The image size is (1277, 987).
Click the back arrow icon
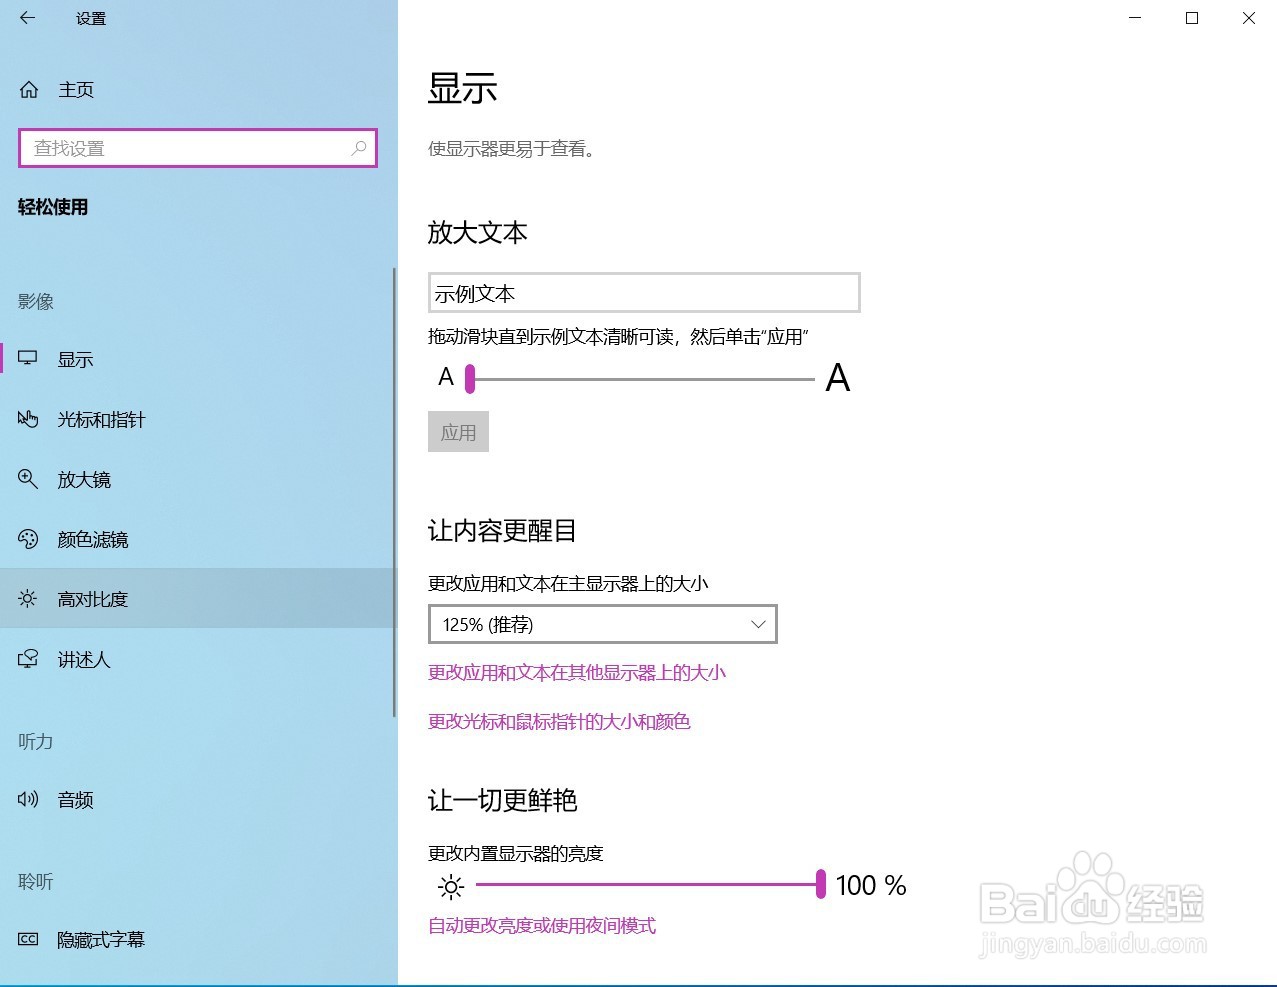[x=27, y=18]
